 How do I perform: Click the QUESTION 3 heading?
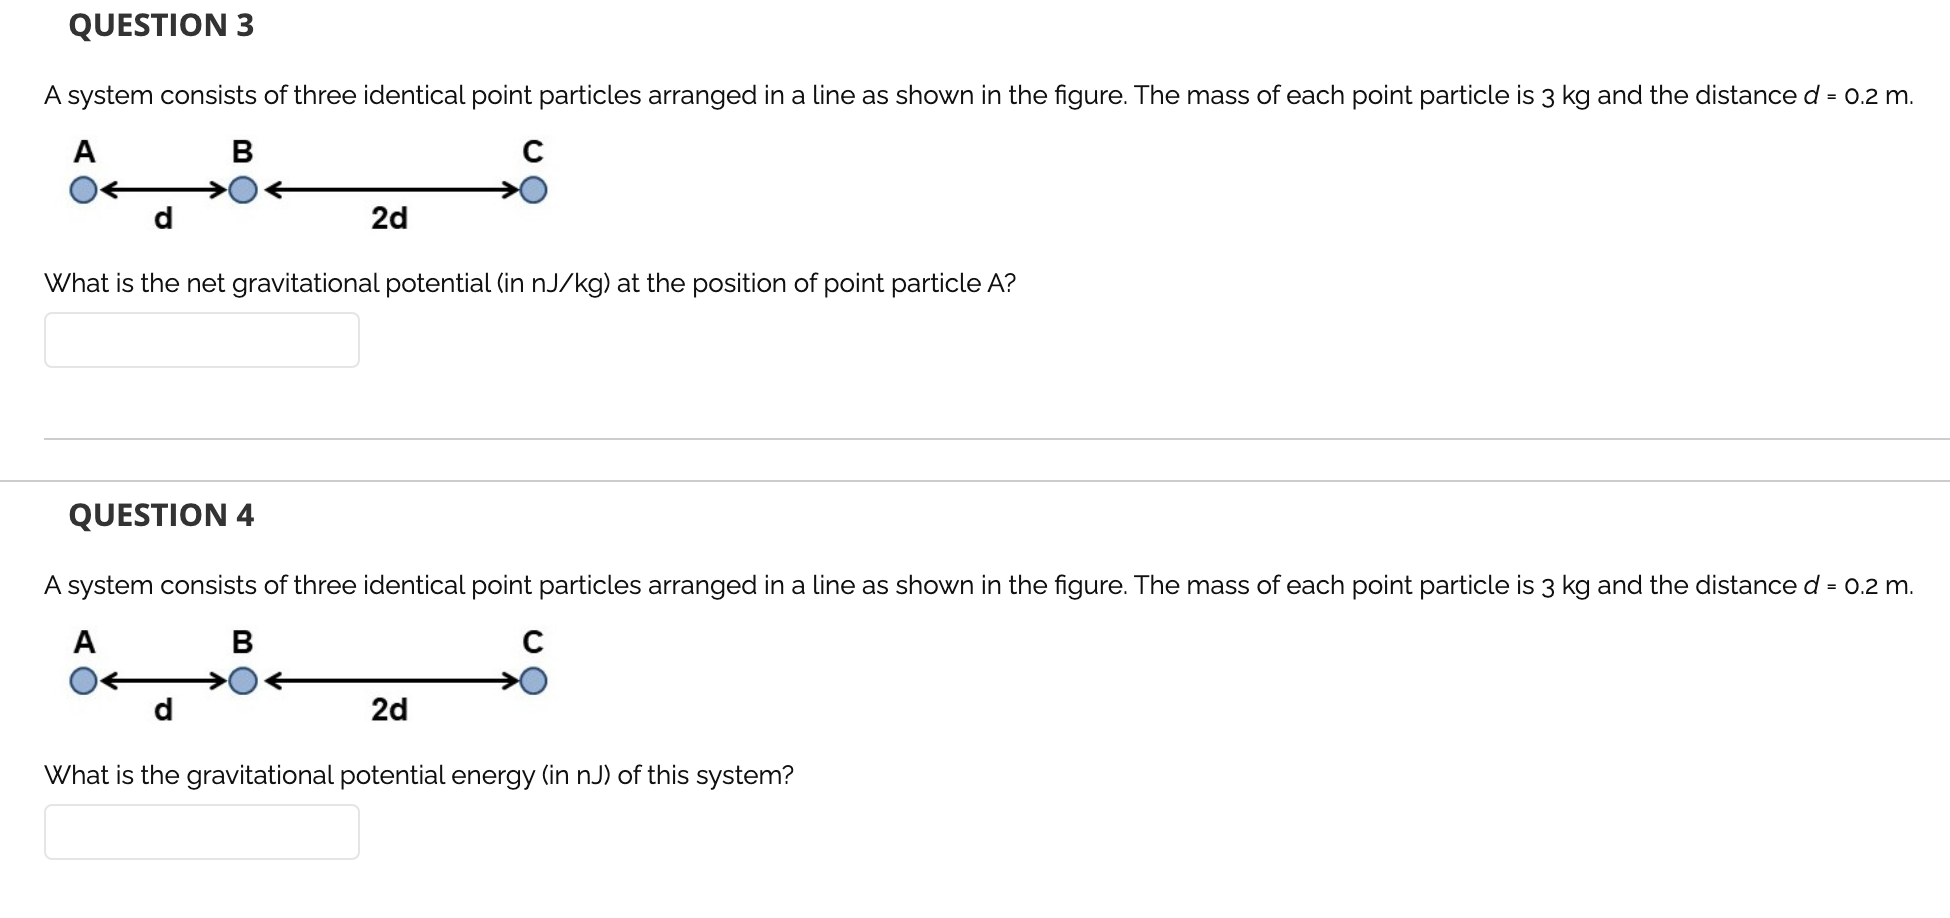(162, 25)
